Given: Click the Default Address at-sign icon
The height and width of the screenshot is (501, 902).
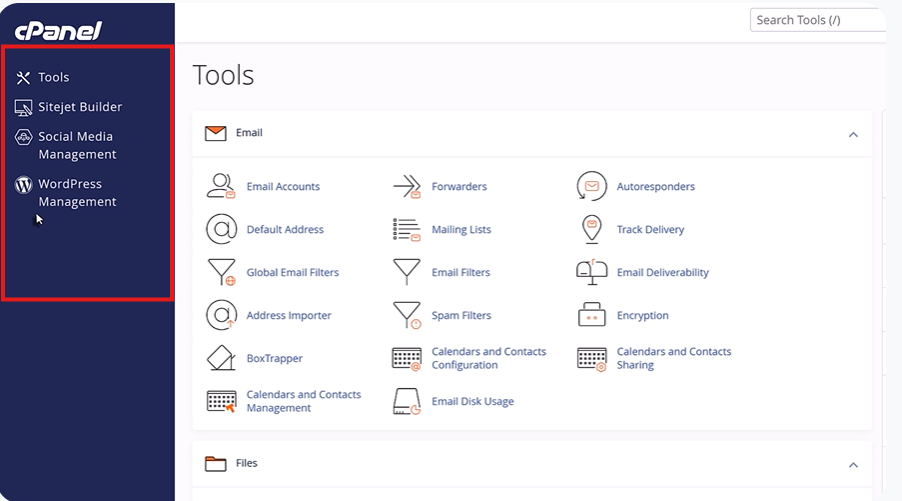Looking at the screenshot, I should click(221, 229).
